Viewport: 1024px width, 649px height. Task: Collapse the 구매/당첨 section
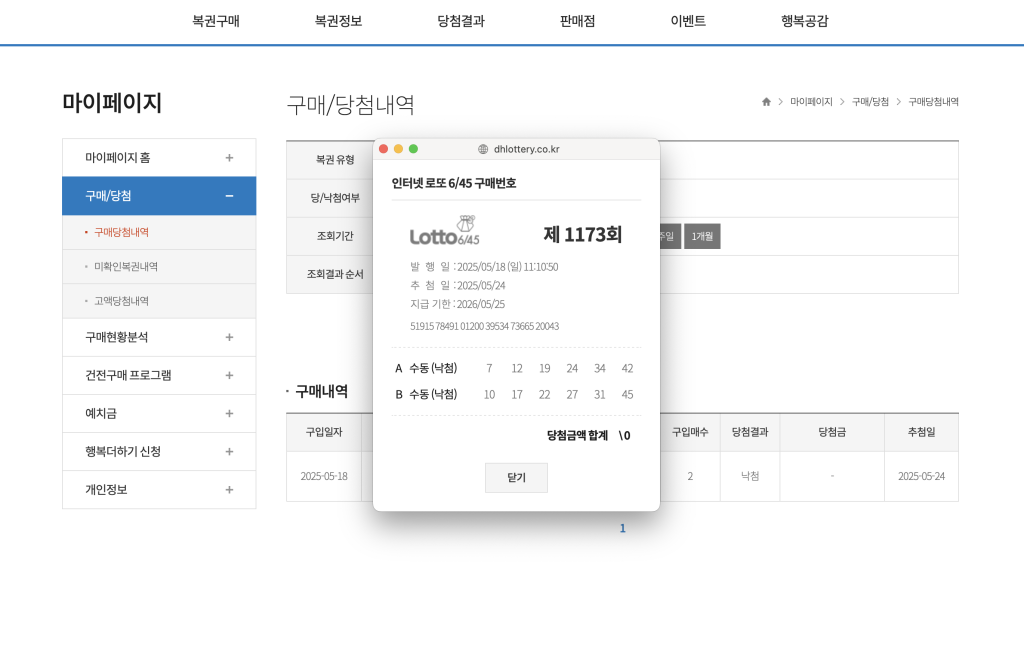[x=229, y=196]
